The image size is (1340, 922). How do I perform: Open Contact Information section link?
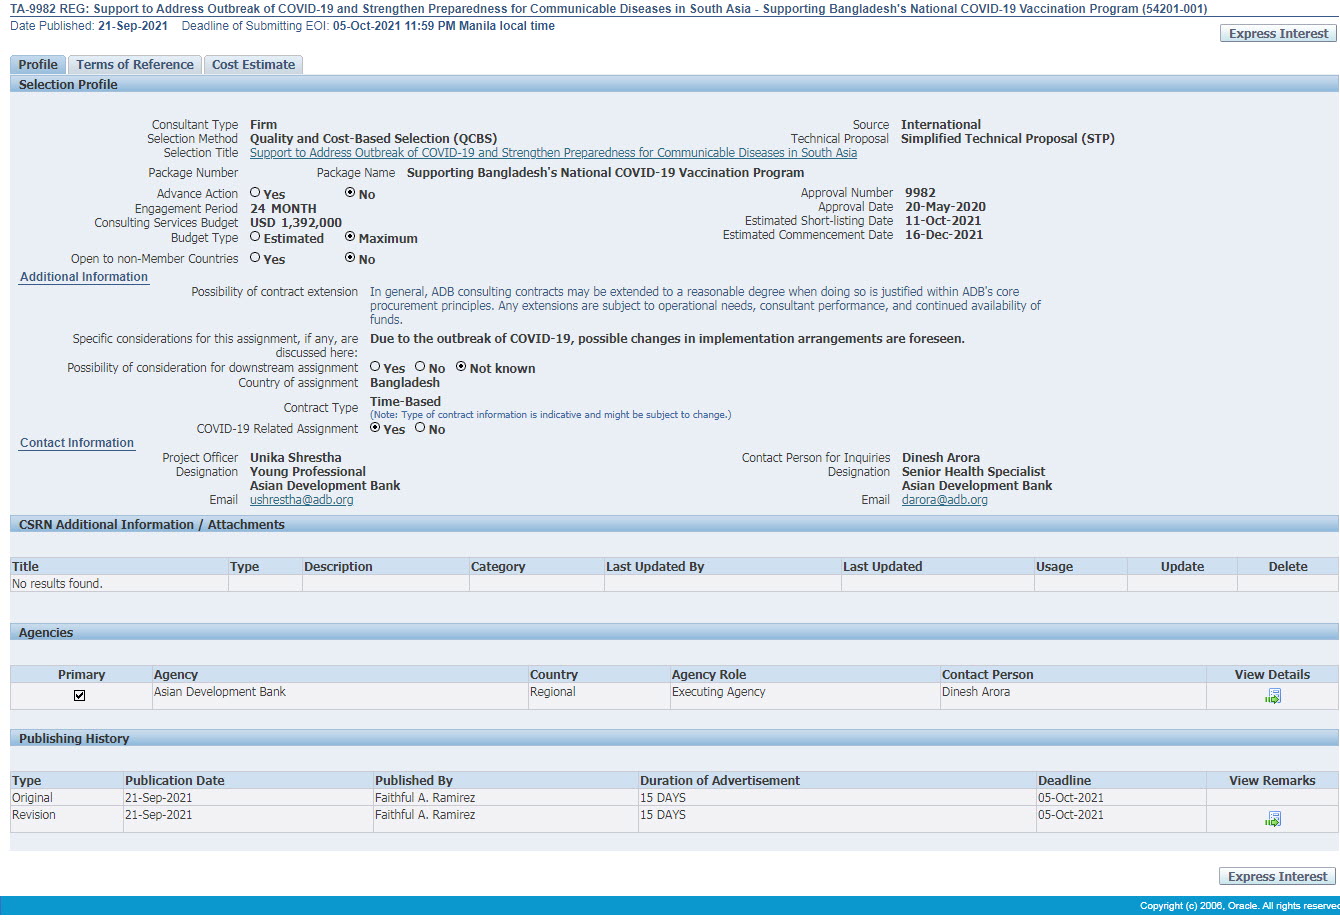(77, 443)
